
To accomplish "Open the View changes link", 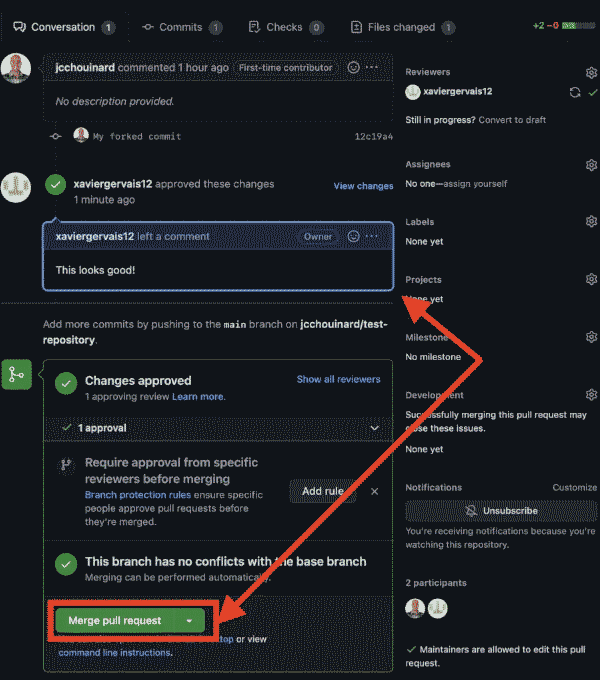I will point(363,186).
